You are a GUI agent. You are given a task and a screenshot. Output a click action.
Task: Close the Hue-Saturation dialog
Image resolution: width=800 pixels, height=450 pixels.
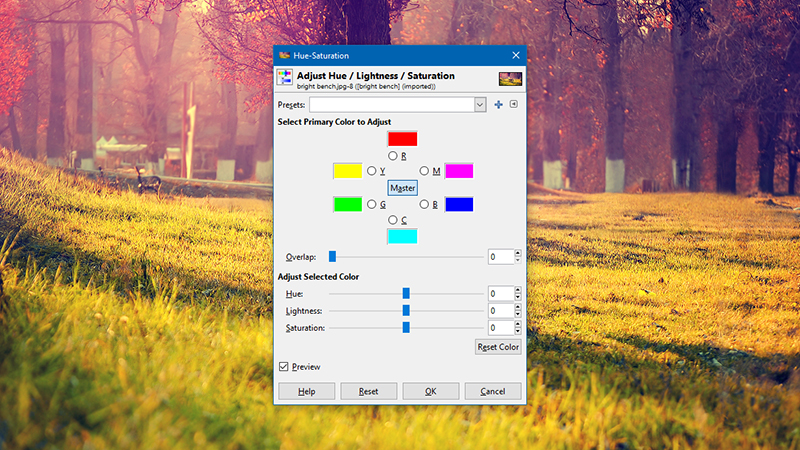point(516,55)
